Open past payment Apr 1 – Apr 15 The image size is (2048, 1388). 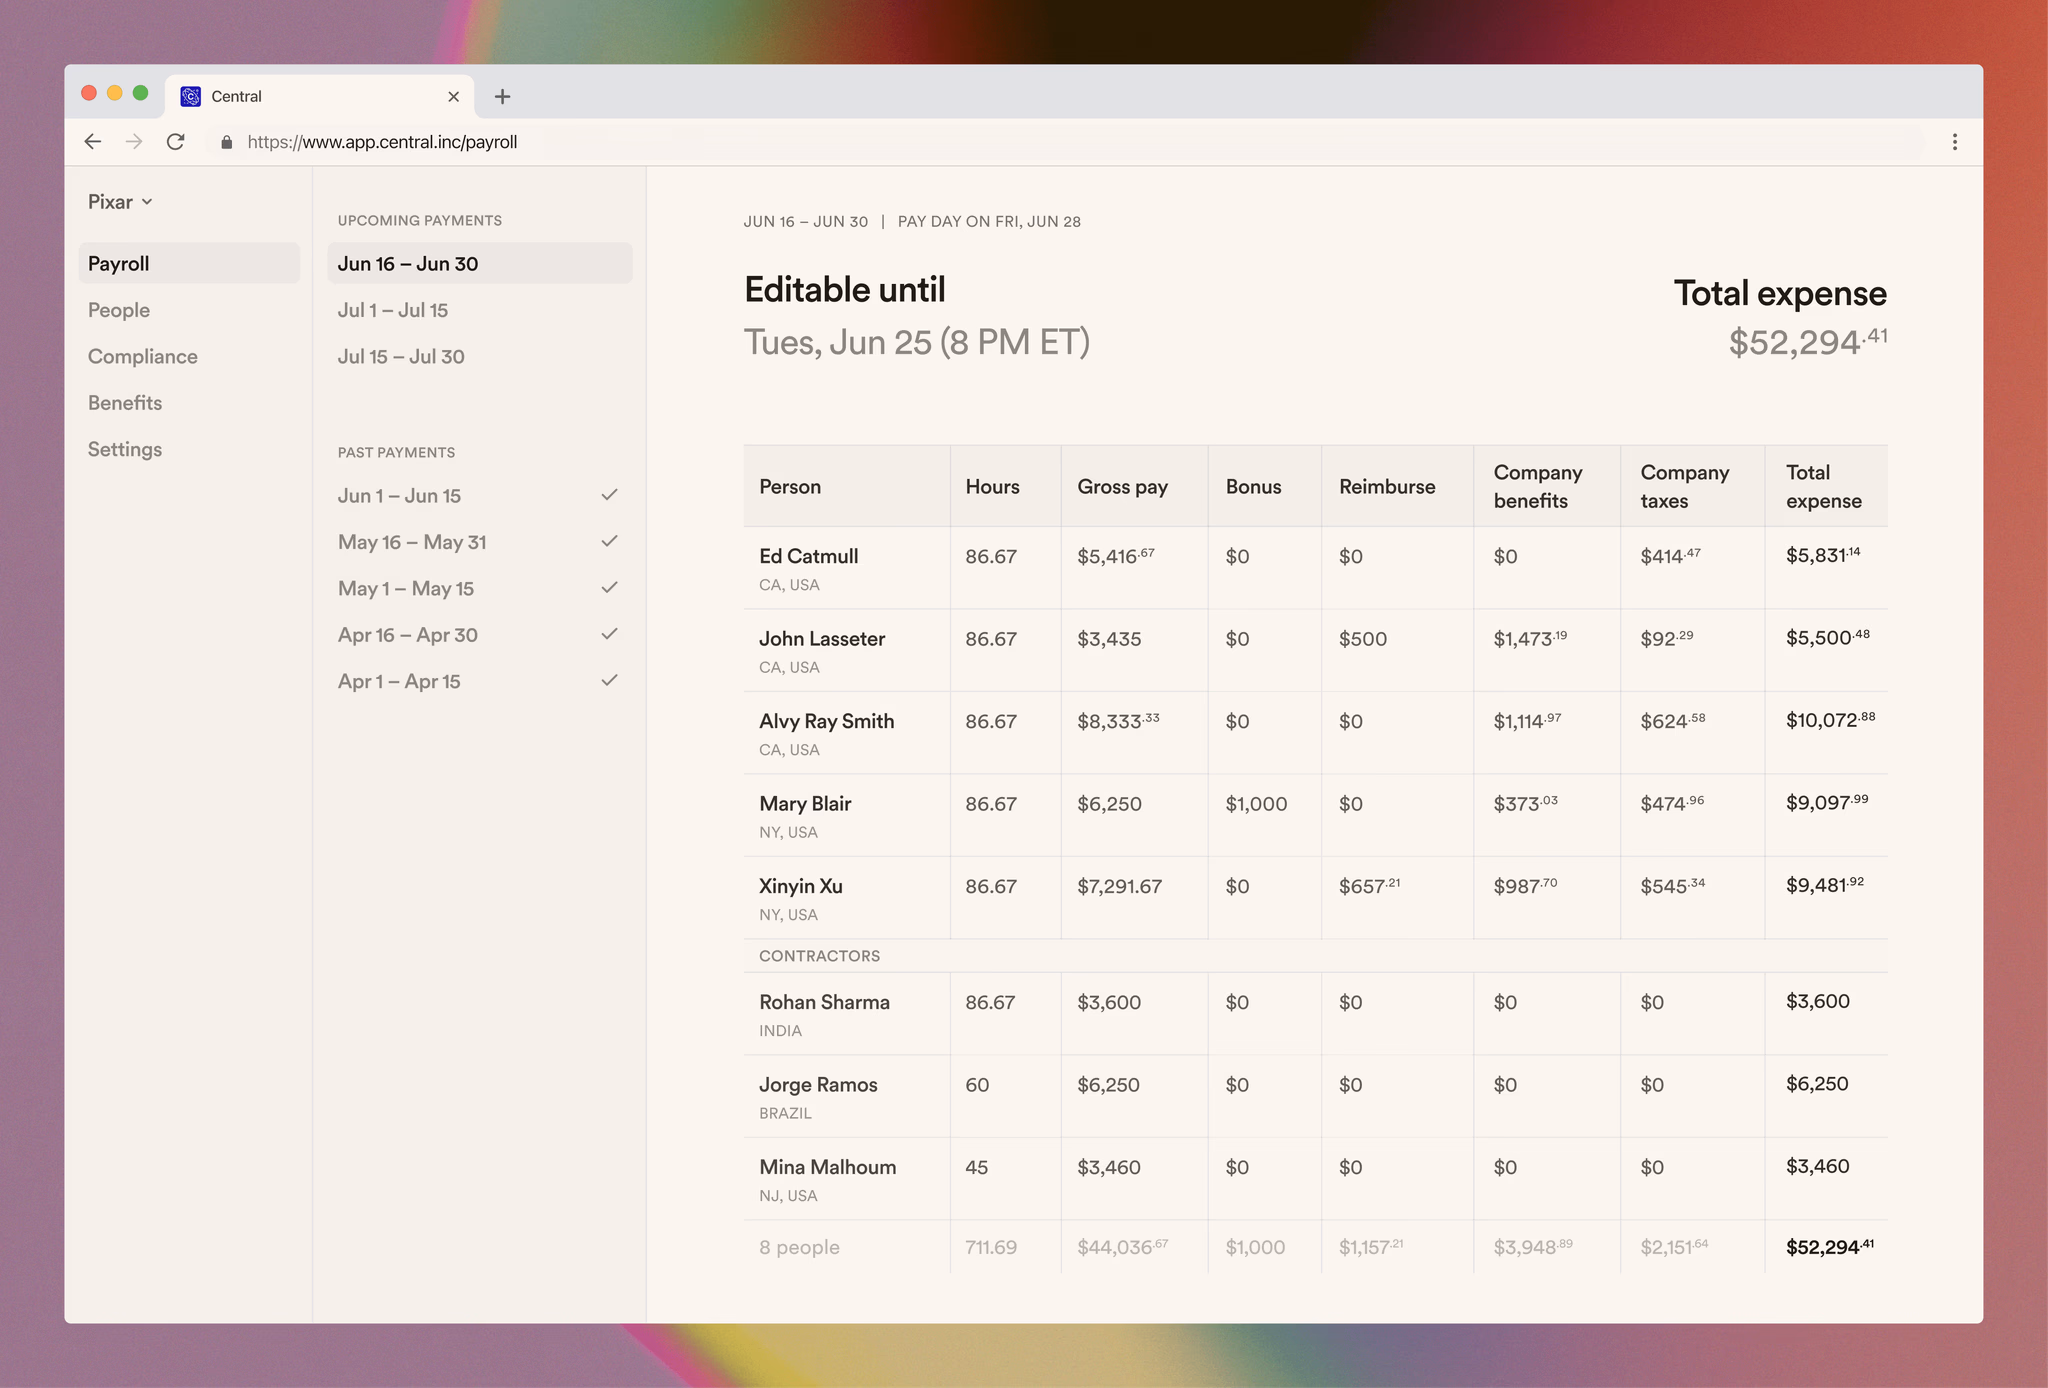399,681
